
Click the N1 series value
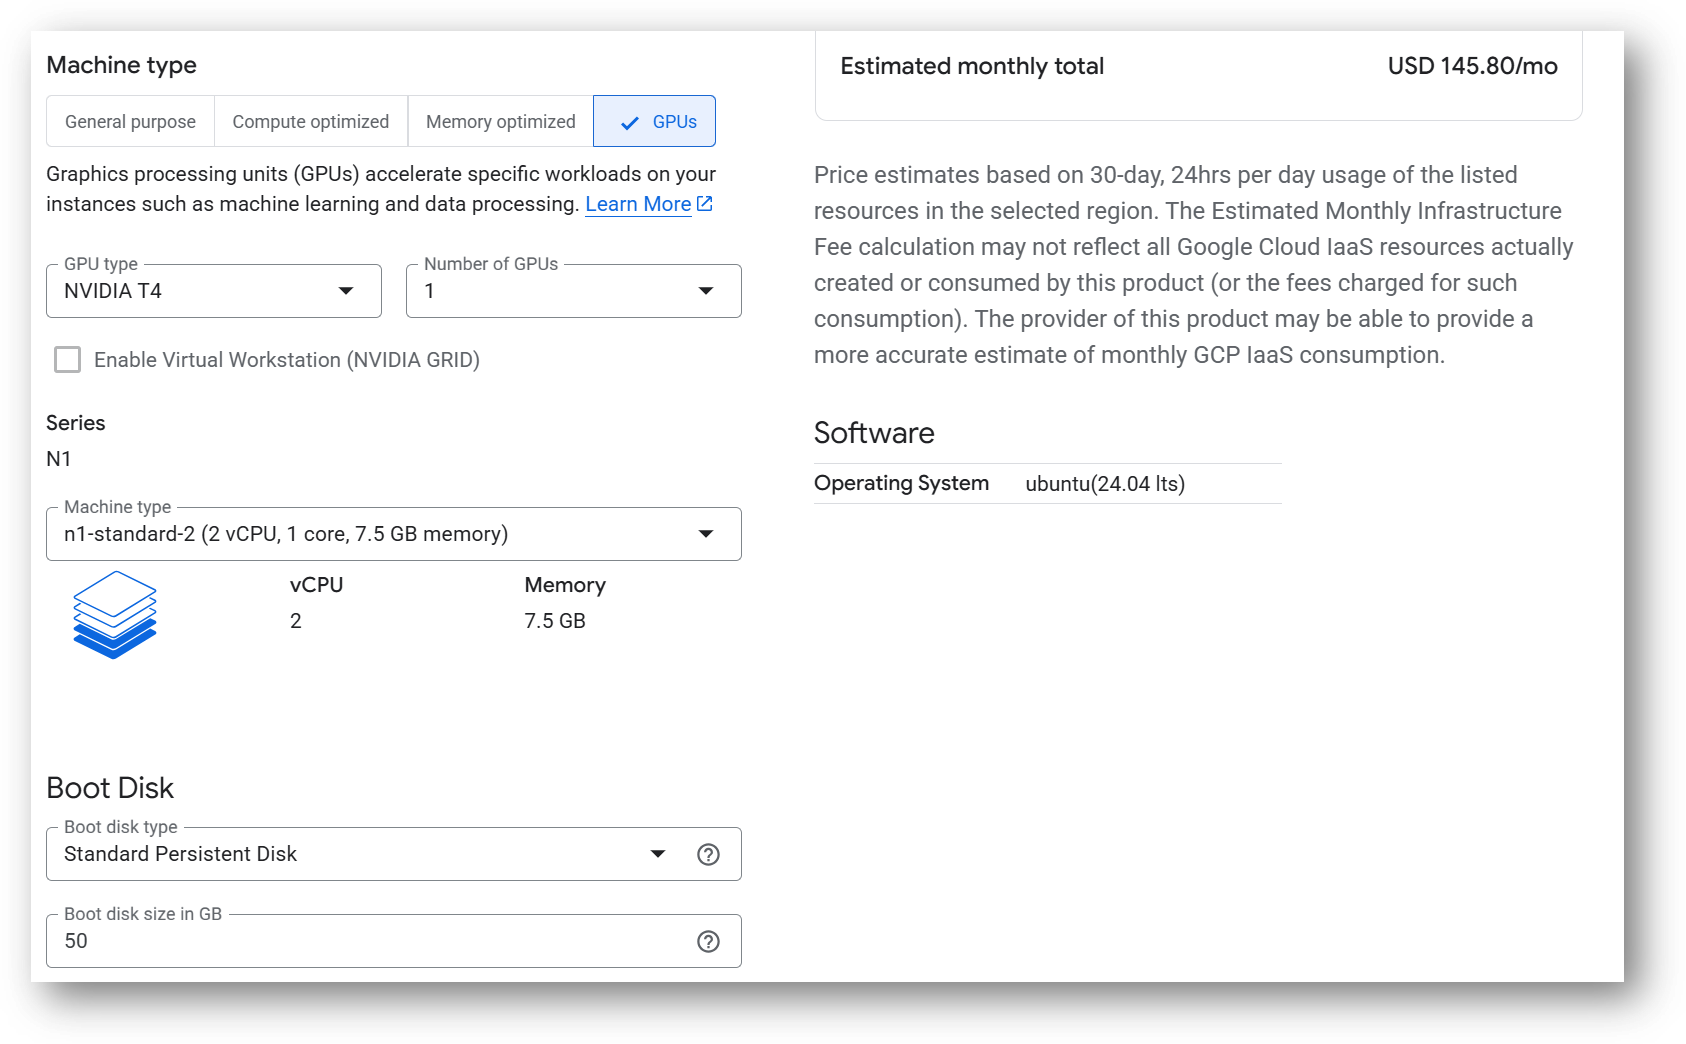tap(59, 459)
